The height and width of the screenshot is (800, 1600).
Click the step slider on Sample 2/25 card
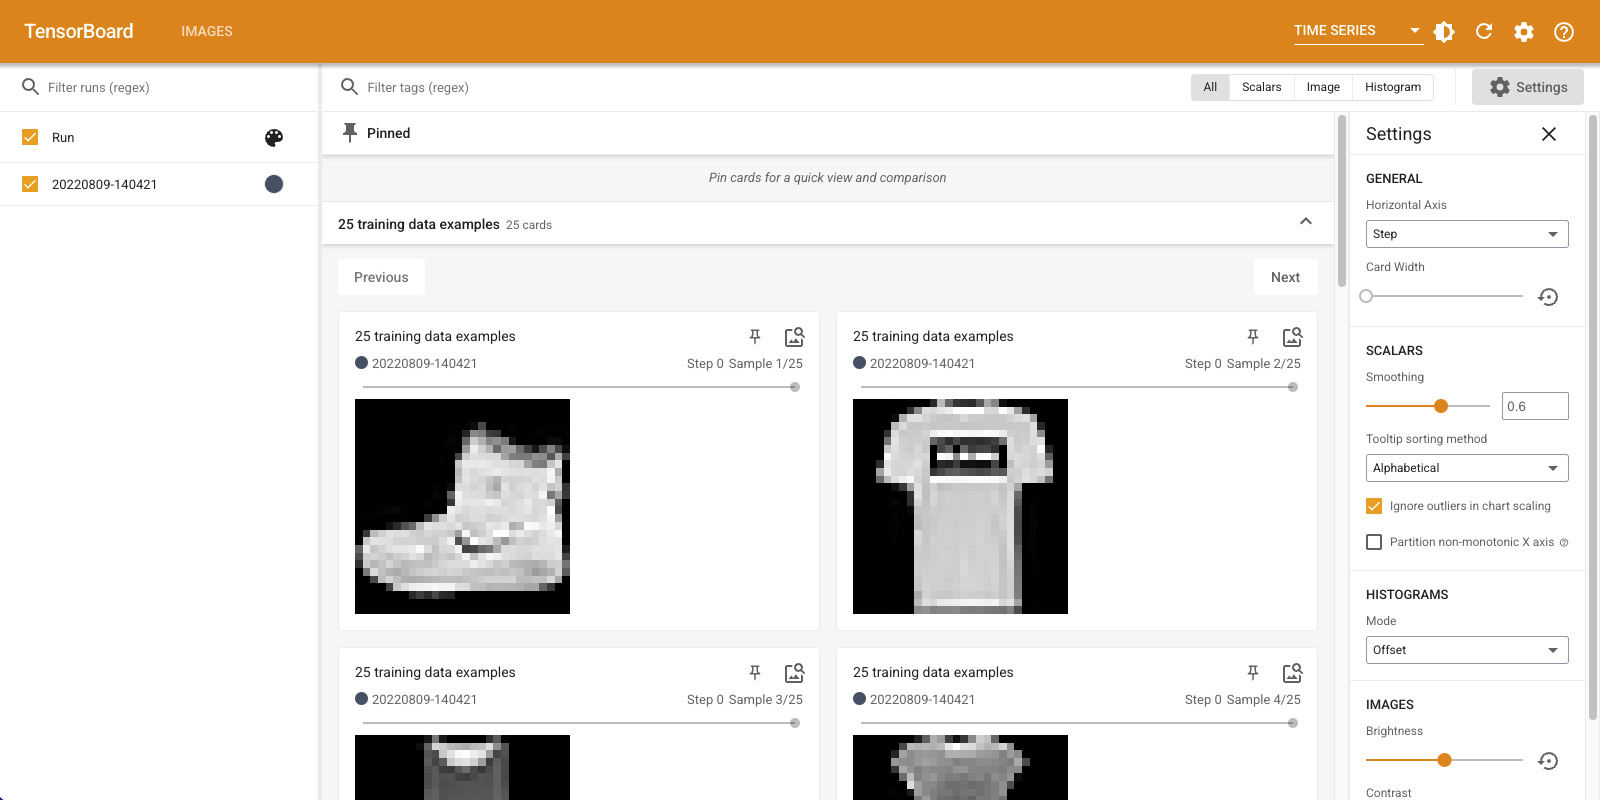(1077, 387)
